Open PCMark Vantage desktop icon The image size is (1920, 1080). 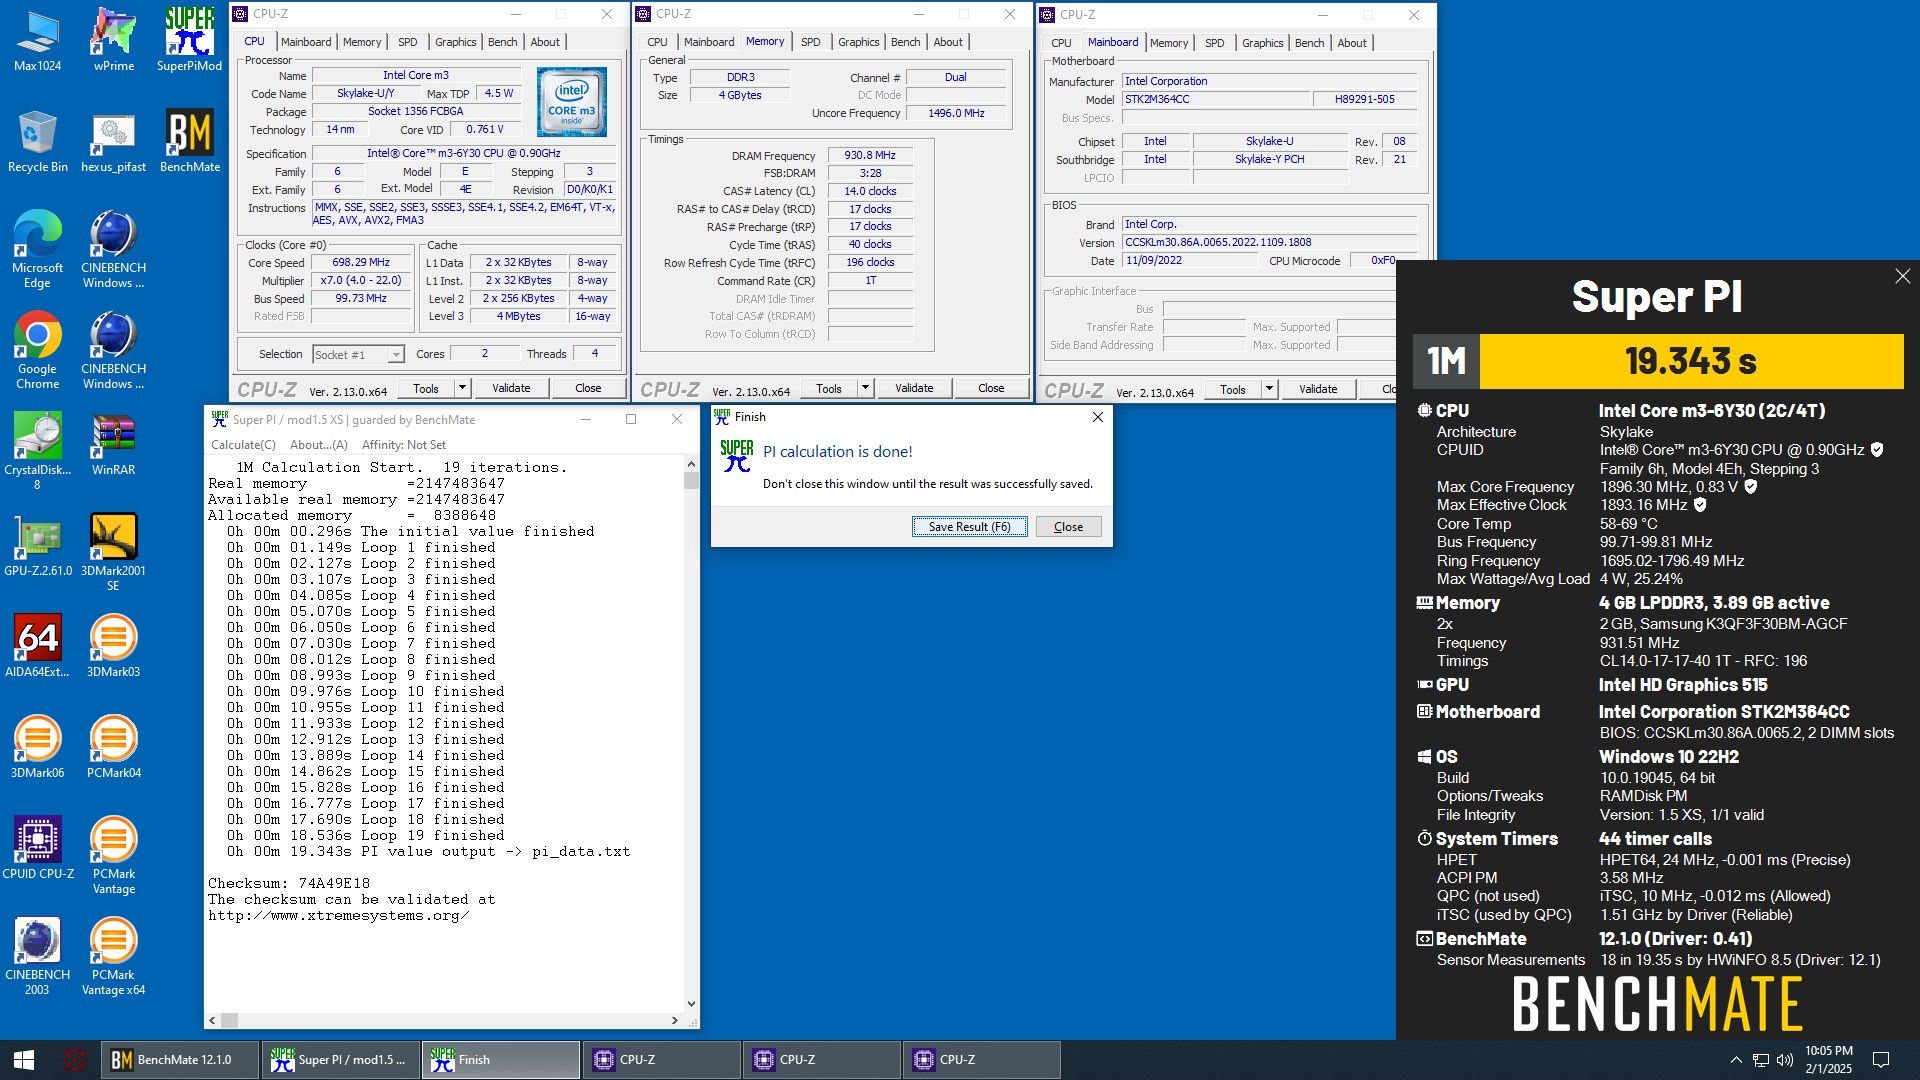113,855
